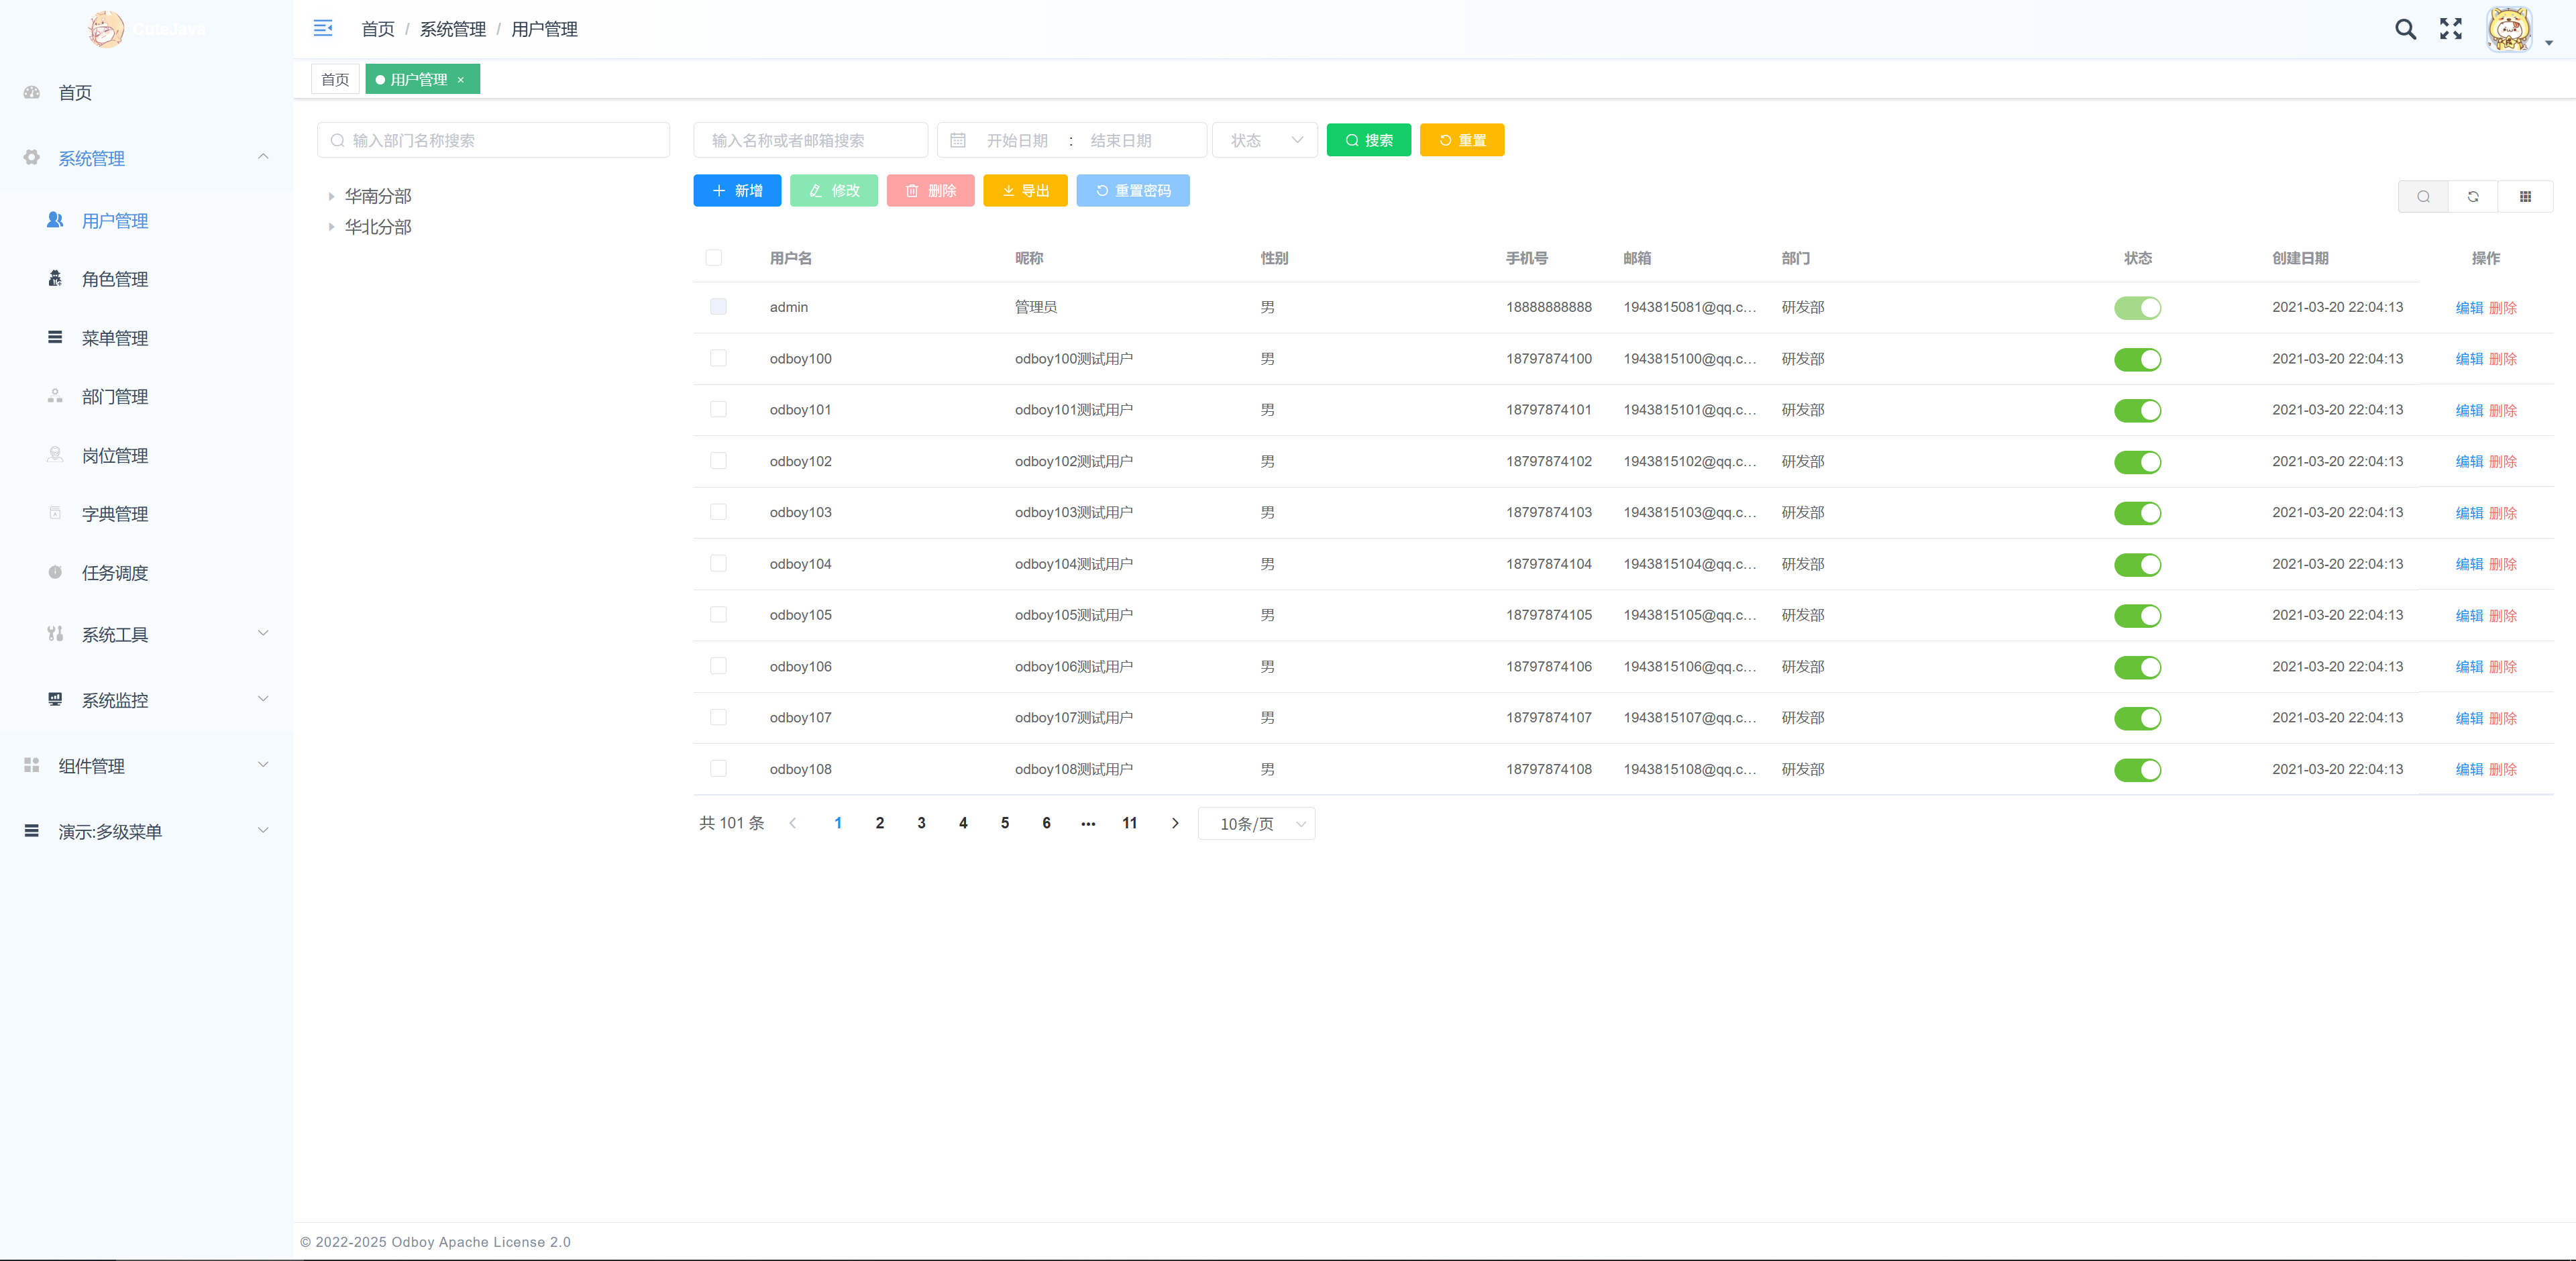
Task: Toggle search bar visibility icon above table
Action: 2423,197
